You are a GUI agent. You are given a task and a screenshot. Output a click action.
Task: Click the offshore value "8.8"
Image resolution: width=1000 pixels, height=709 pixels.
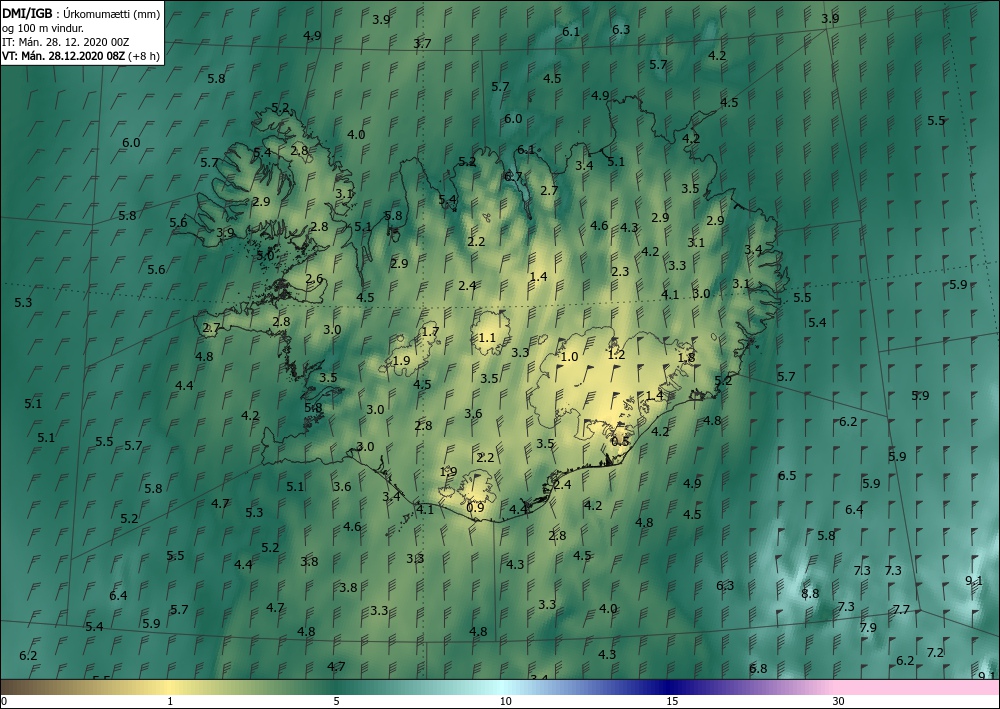[810, 594]
